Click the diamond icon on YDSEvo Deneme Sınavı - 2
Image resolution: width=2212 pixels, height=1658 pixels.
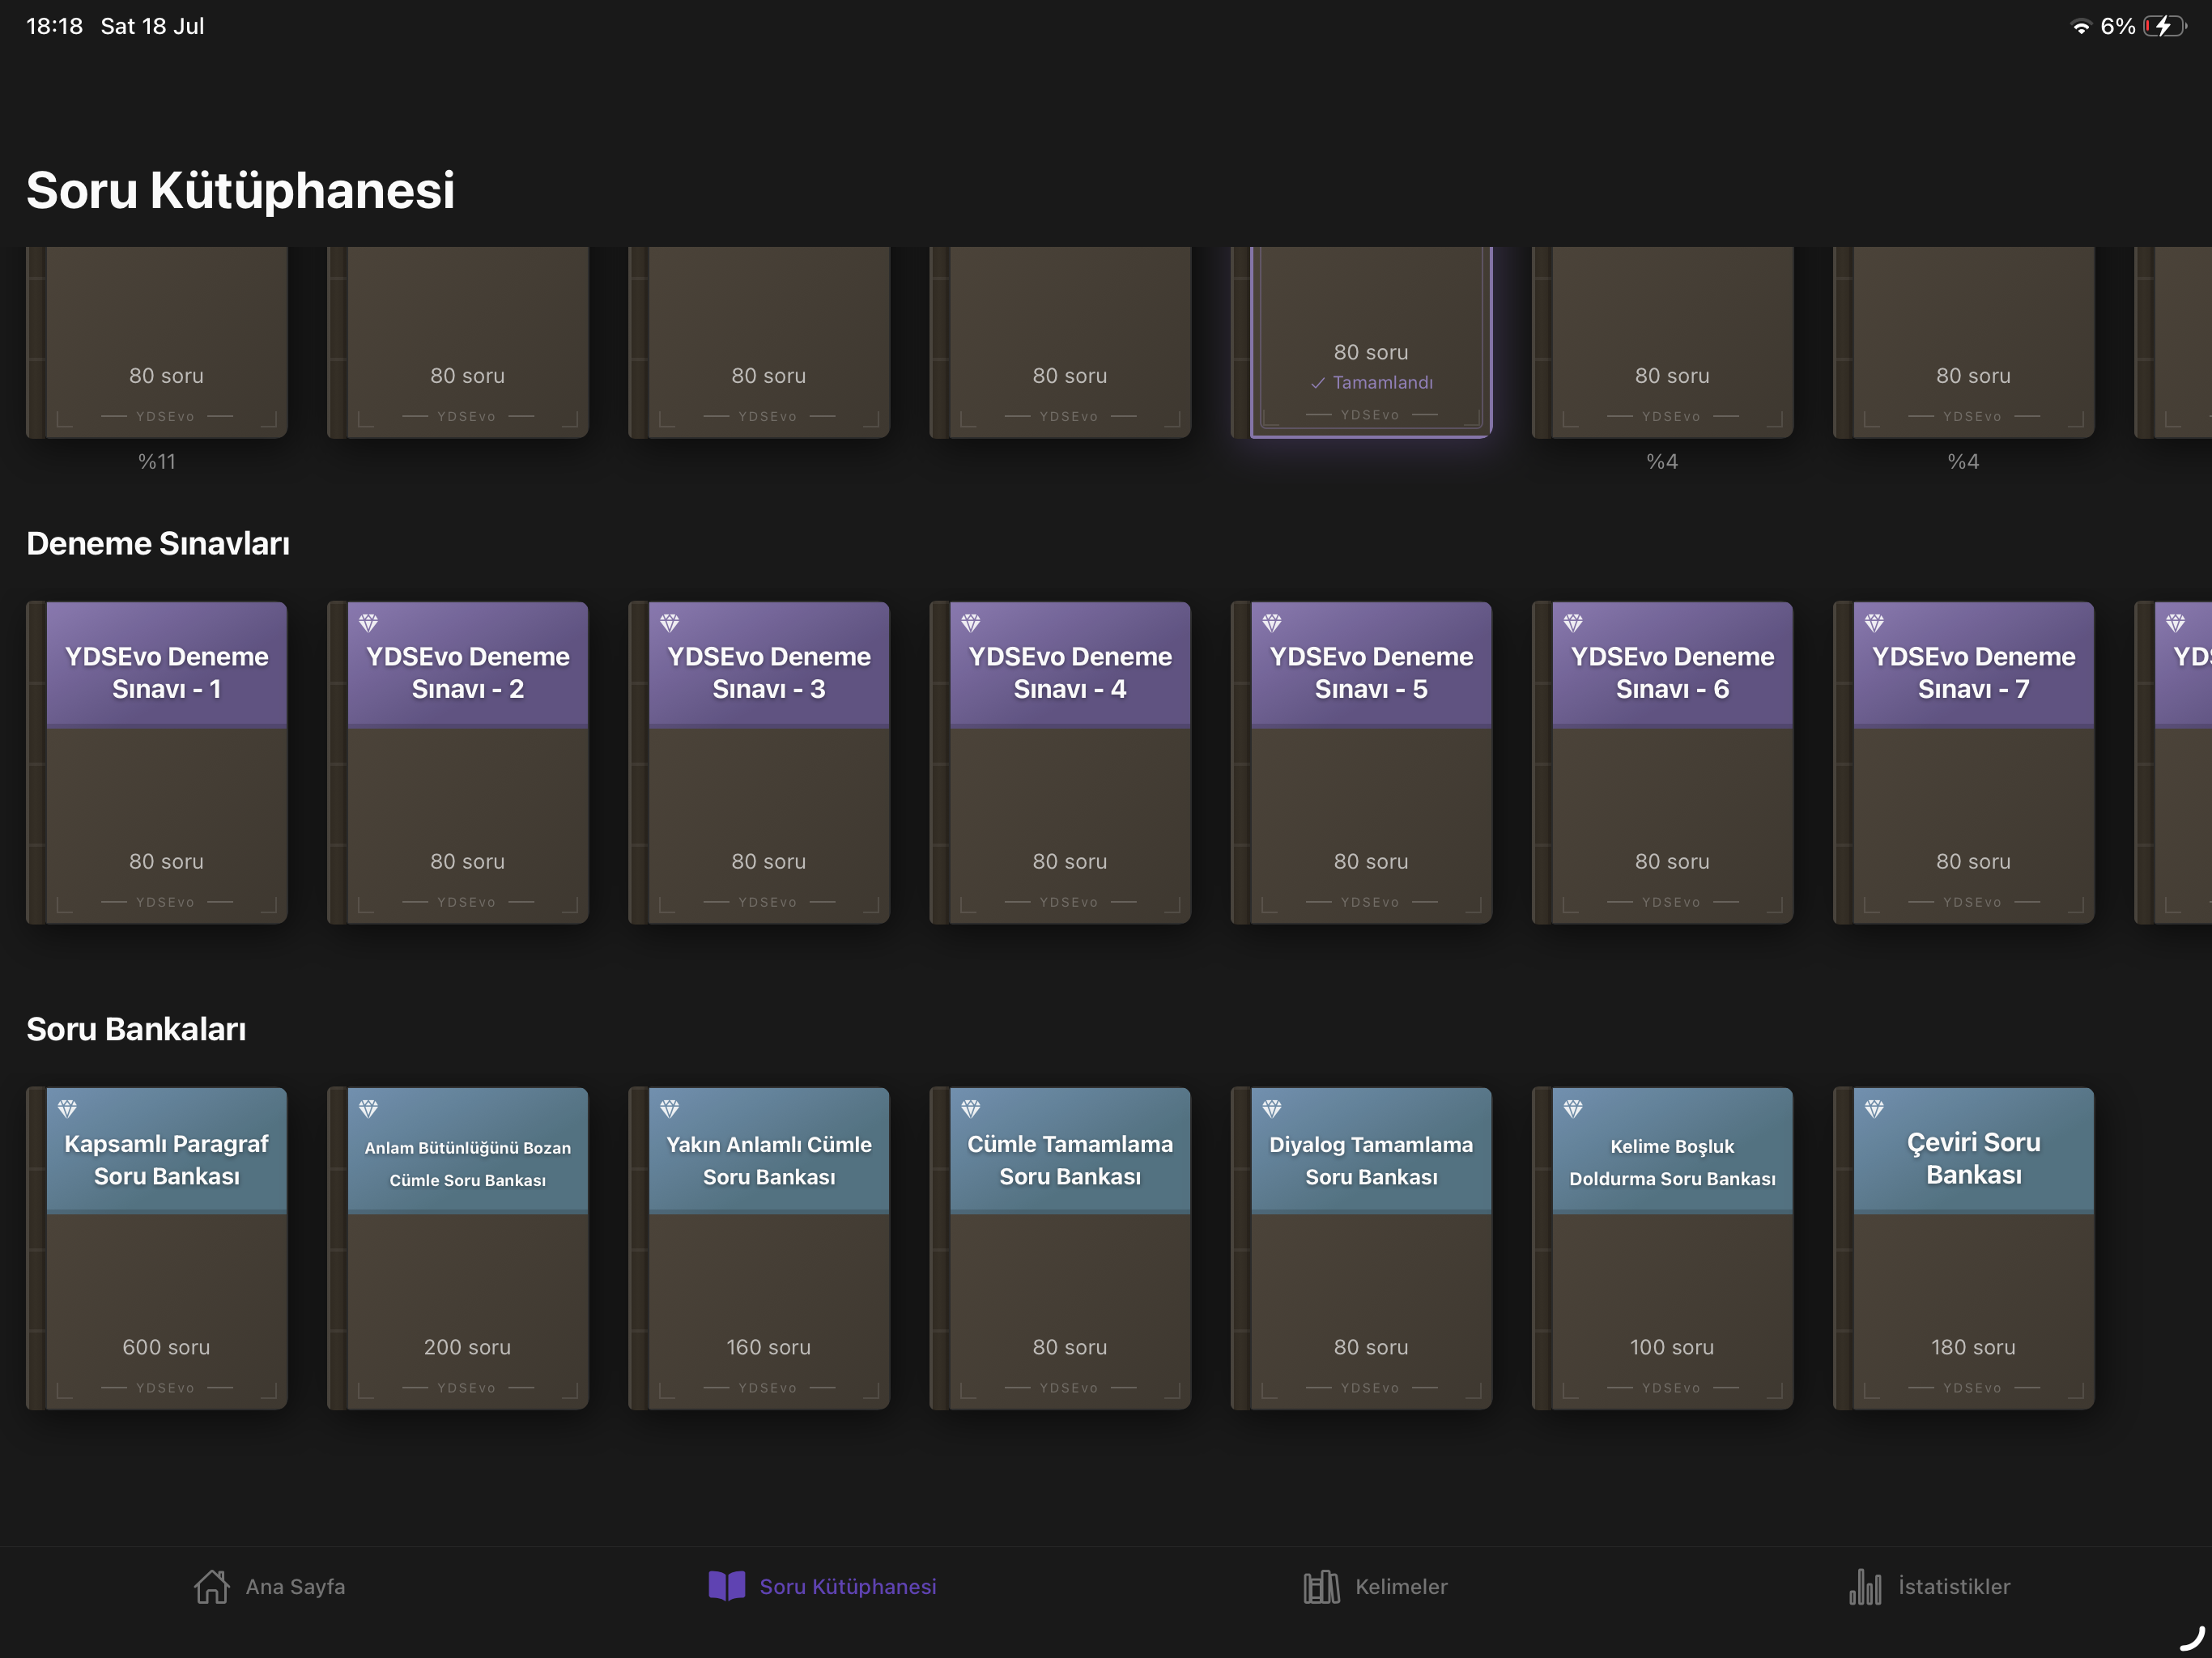pyautogui.click(x=368, y=623)
